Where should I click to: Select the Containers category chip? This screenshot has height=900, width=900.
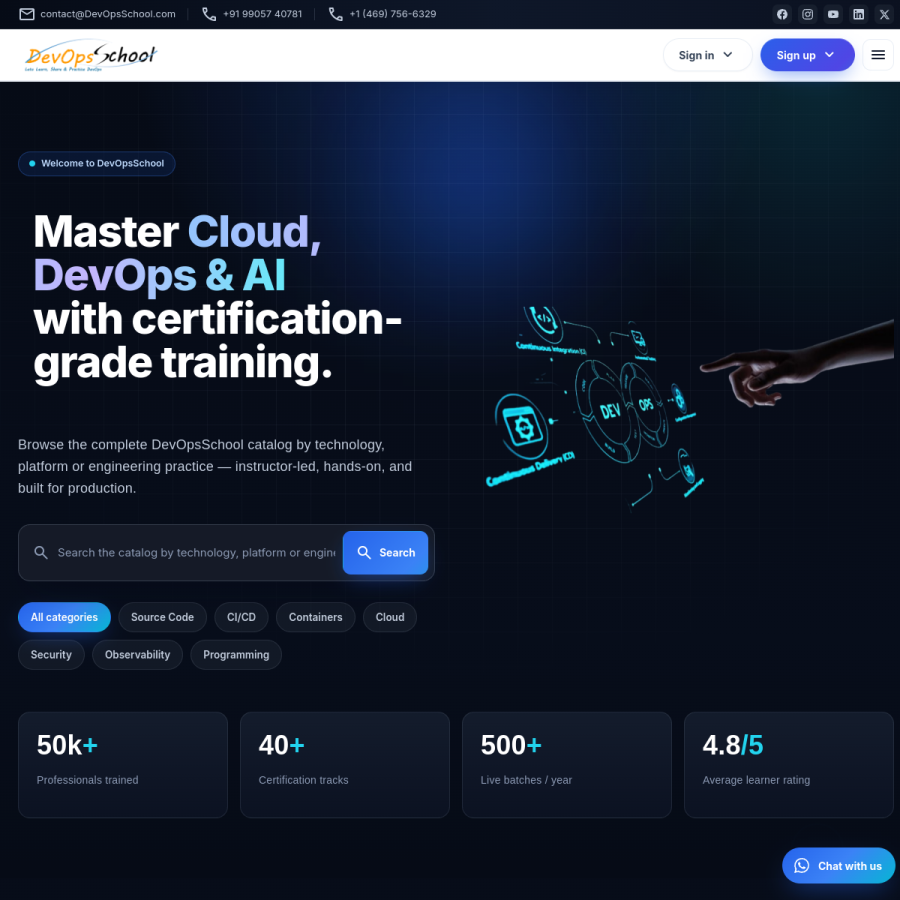[316, 617]
